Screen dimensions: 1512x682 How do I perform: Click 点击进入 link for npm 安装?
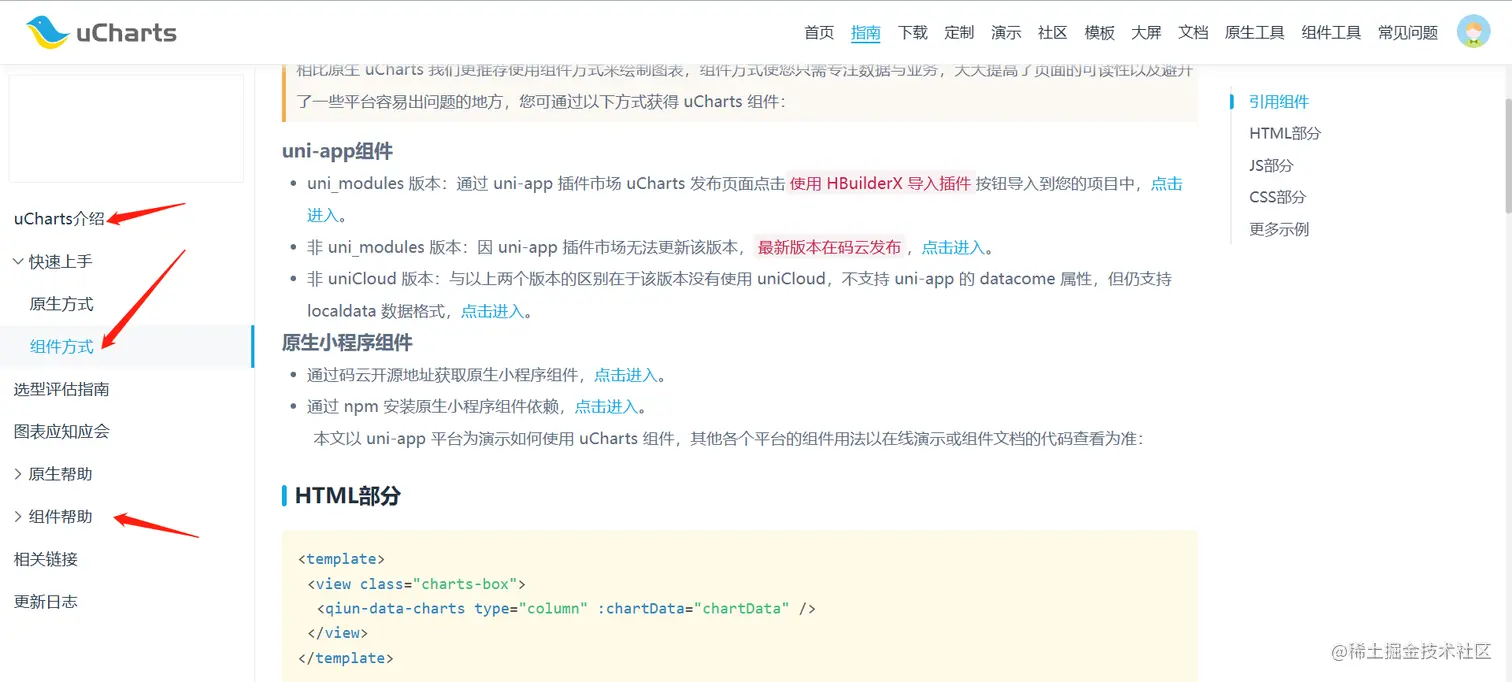(606, 407)
